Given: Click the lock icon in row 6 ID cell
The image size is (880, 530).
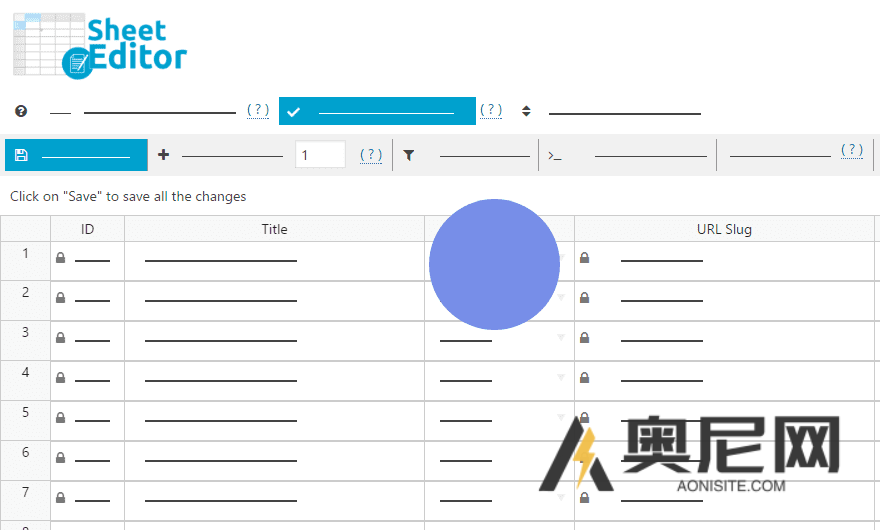Looking at the screenshot, I should click(61, 458).
